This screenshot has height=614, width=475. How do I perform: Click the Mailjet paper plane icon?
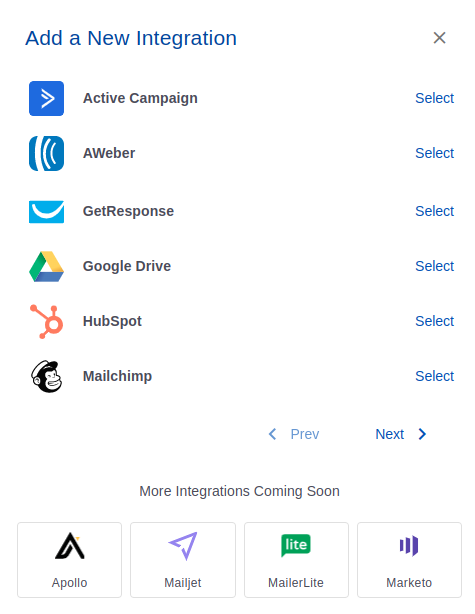[x=182, y=546]
